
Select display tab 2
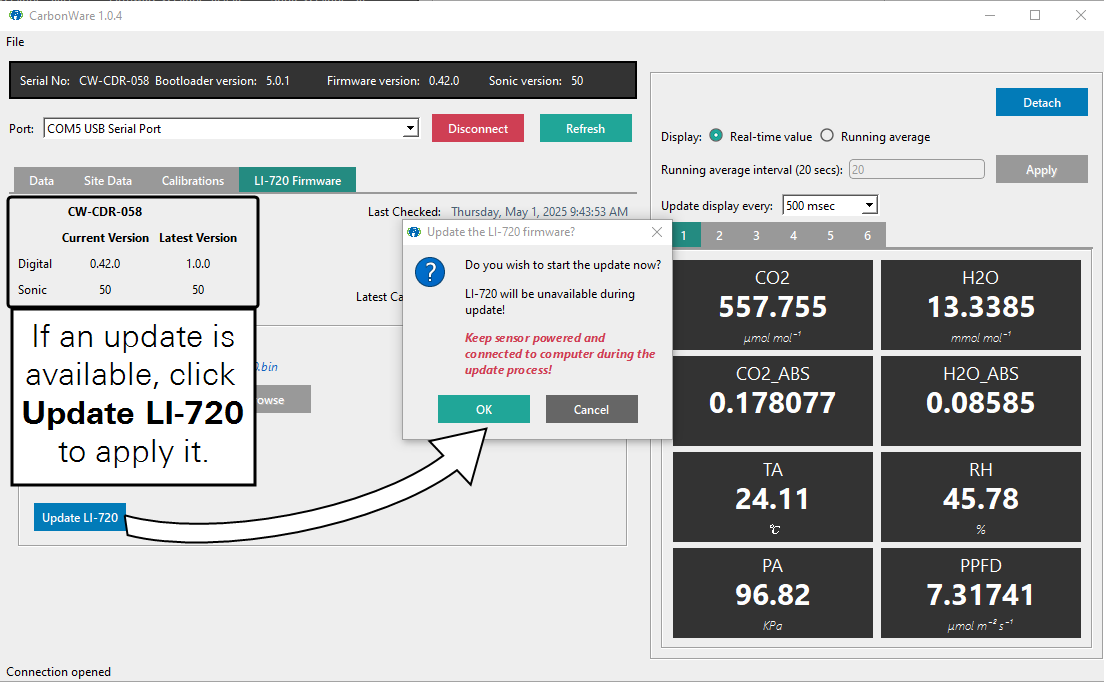pos(719,235)
